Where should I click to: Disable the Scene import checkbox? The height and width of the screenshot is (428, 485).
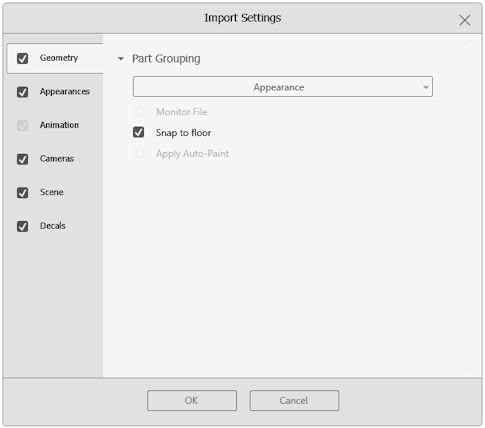pyautogui.click(x=22, y=193)
